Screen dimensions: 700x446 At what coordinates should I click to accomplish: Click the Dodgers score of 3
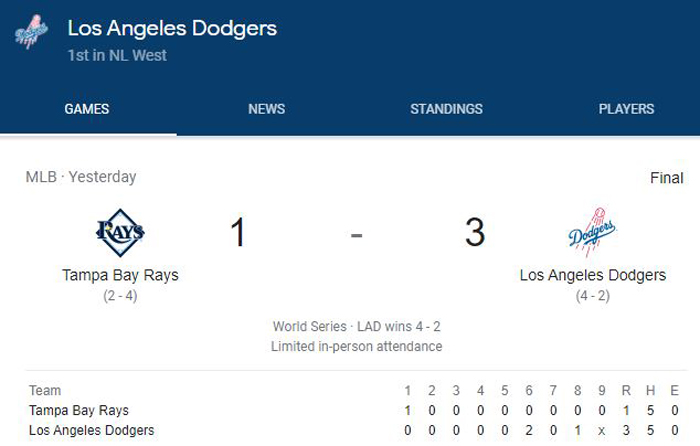point(475,232)
